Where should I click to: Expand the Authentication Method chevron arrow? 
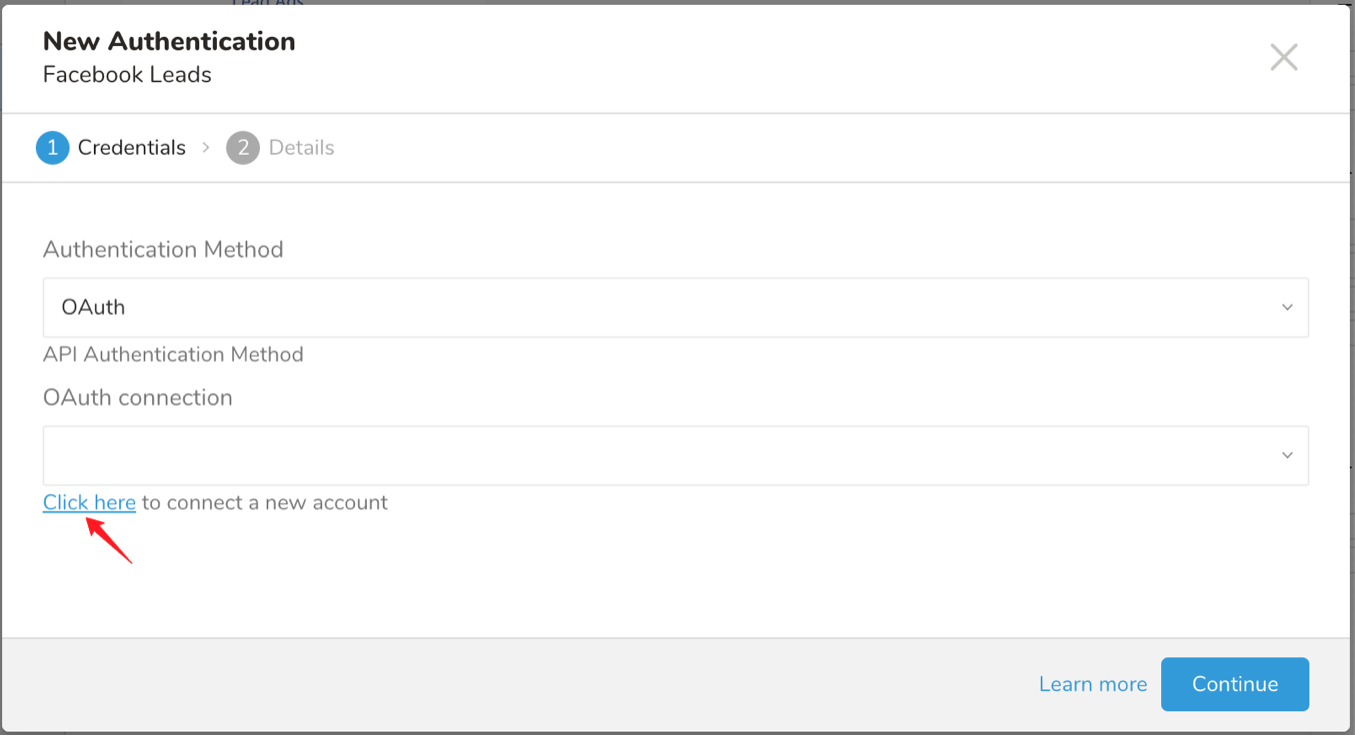(1287, 308)
